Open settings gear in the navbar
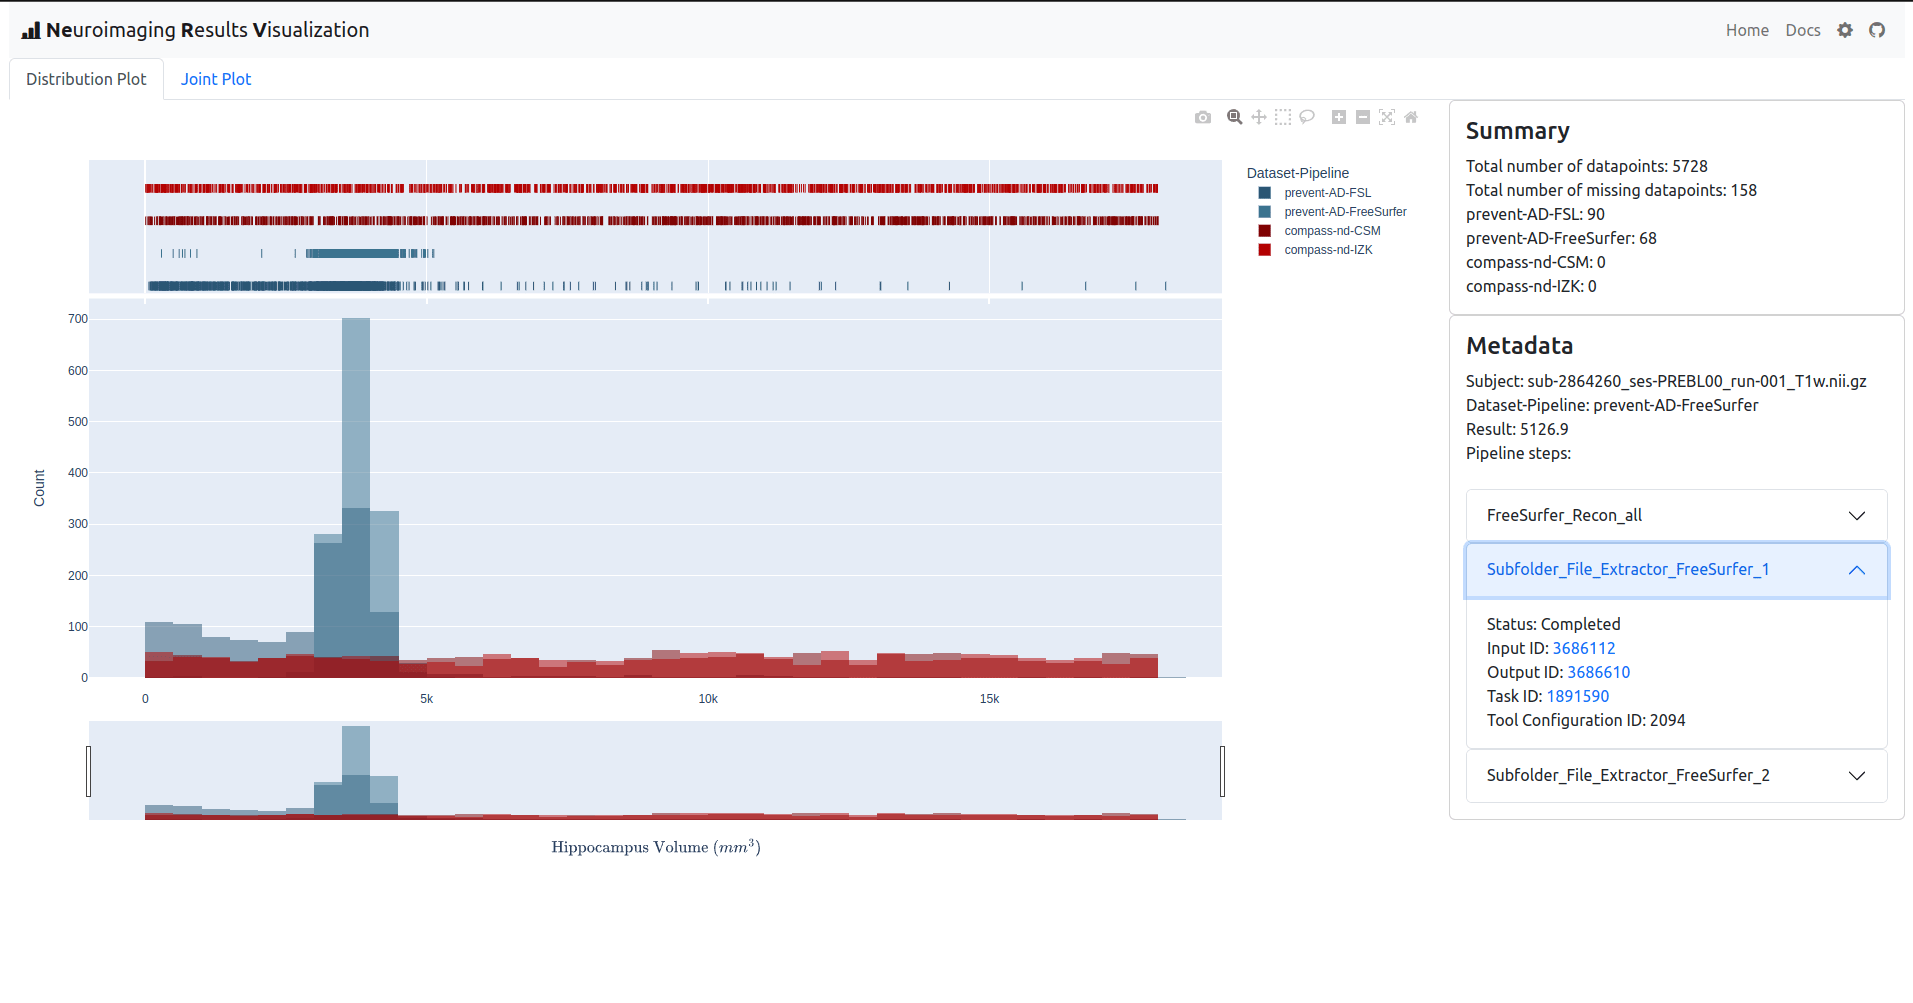This screenshot has width=1913, height=1003. (x=1845, y=30)
